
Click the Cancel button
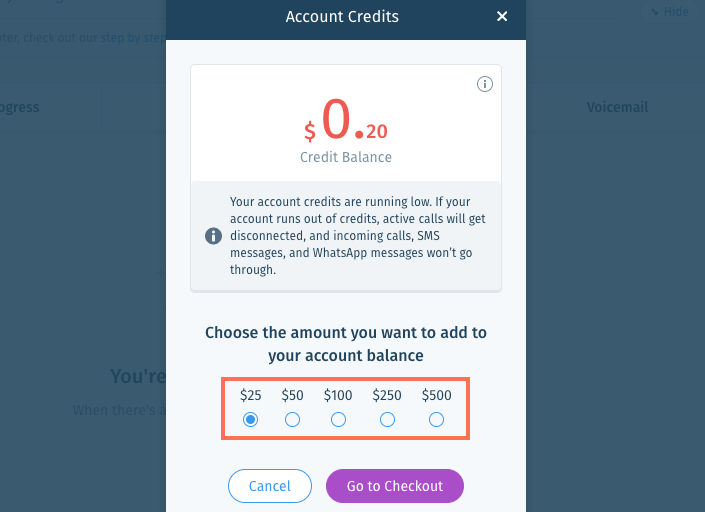270,486
